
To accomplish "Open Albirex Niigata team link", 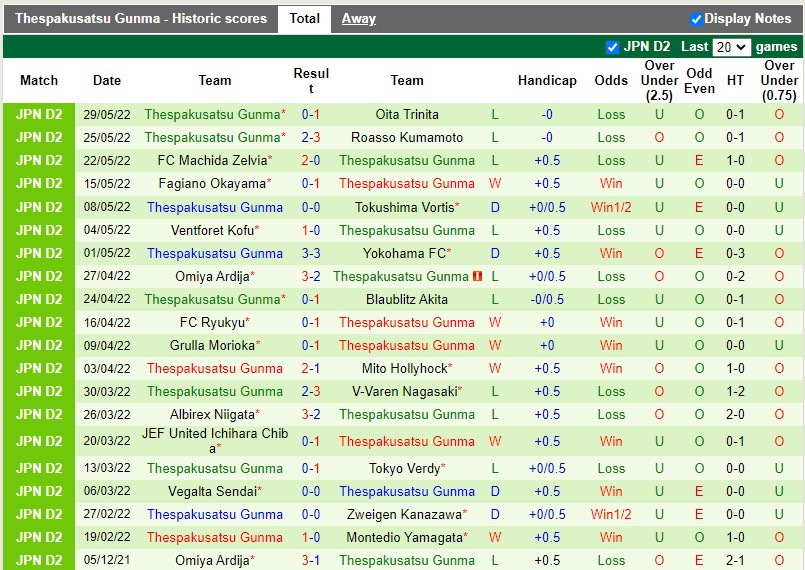I will [x=213, y=414].
